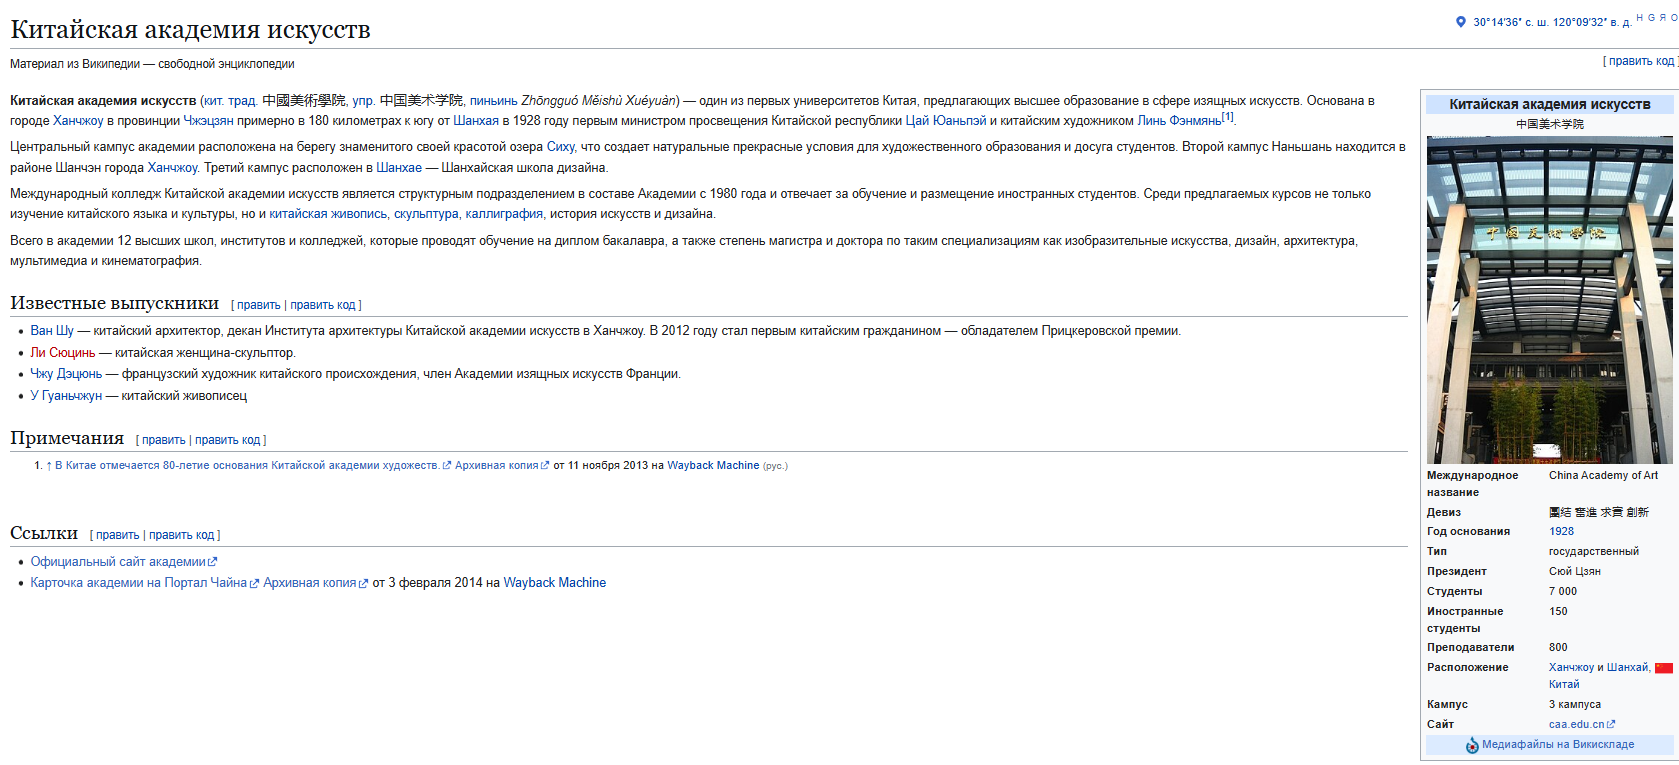
Task: Click the [1] footnote reference superscript
Action: 1228,117
